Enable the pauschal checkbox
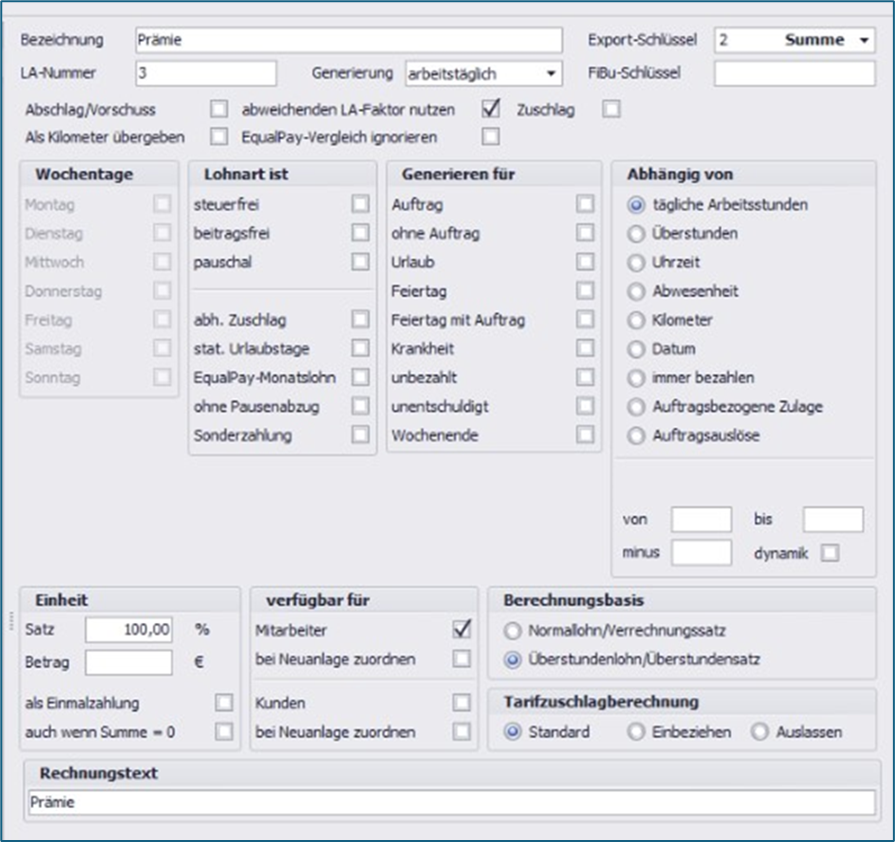This screenshot has width=895, height=842. click(x=360, y=261)
